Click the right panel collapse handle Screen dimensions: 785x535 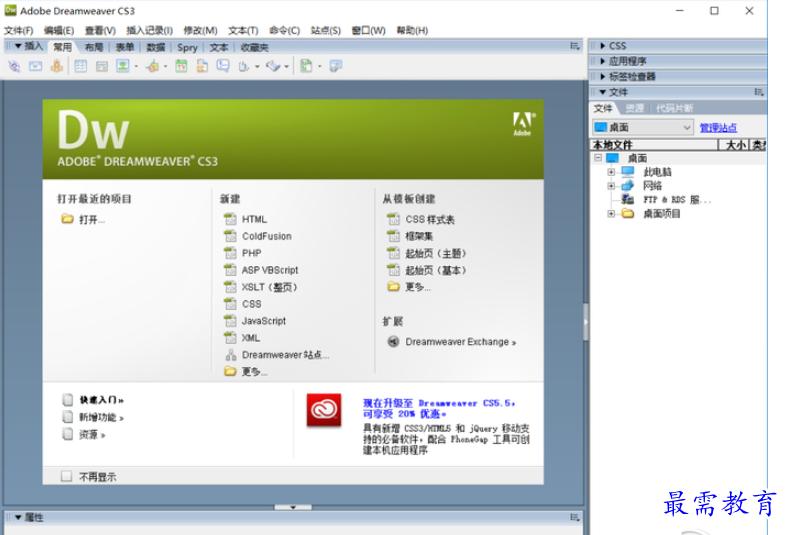(x=586, y=322)
